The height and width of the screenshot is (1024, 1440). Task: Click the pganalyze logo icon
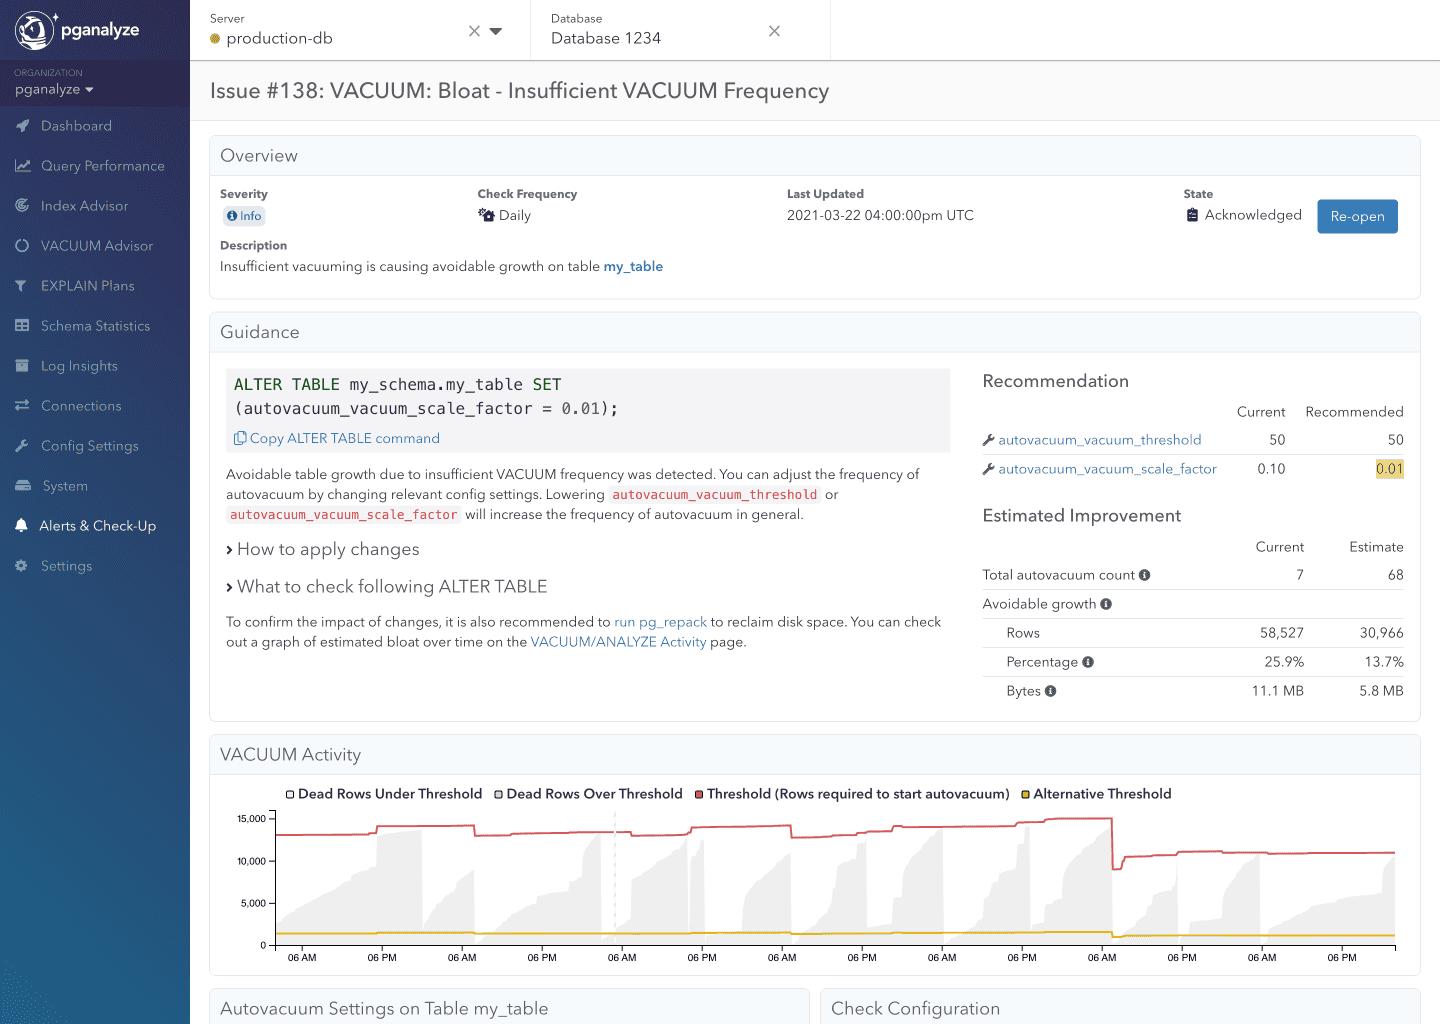[x=35, y=30]
